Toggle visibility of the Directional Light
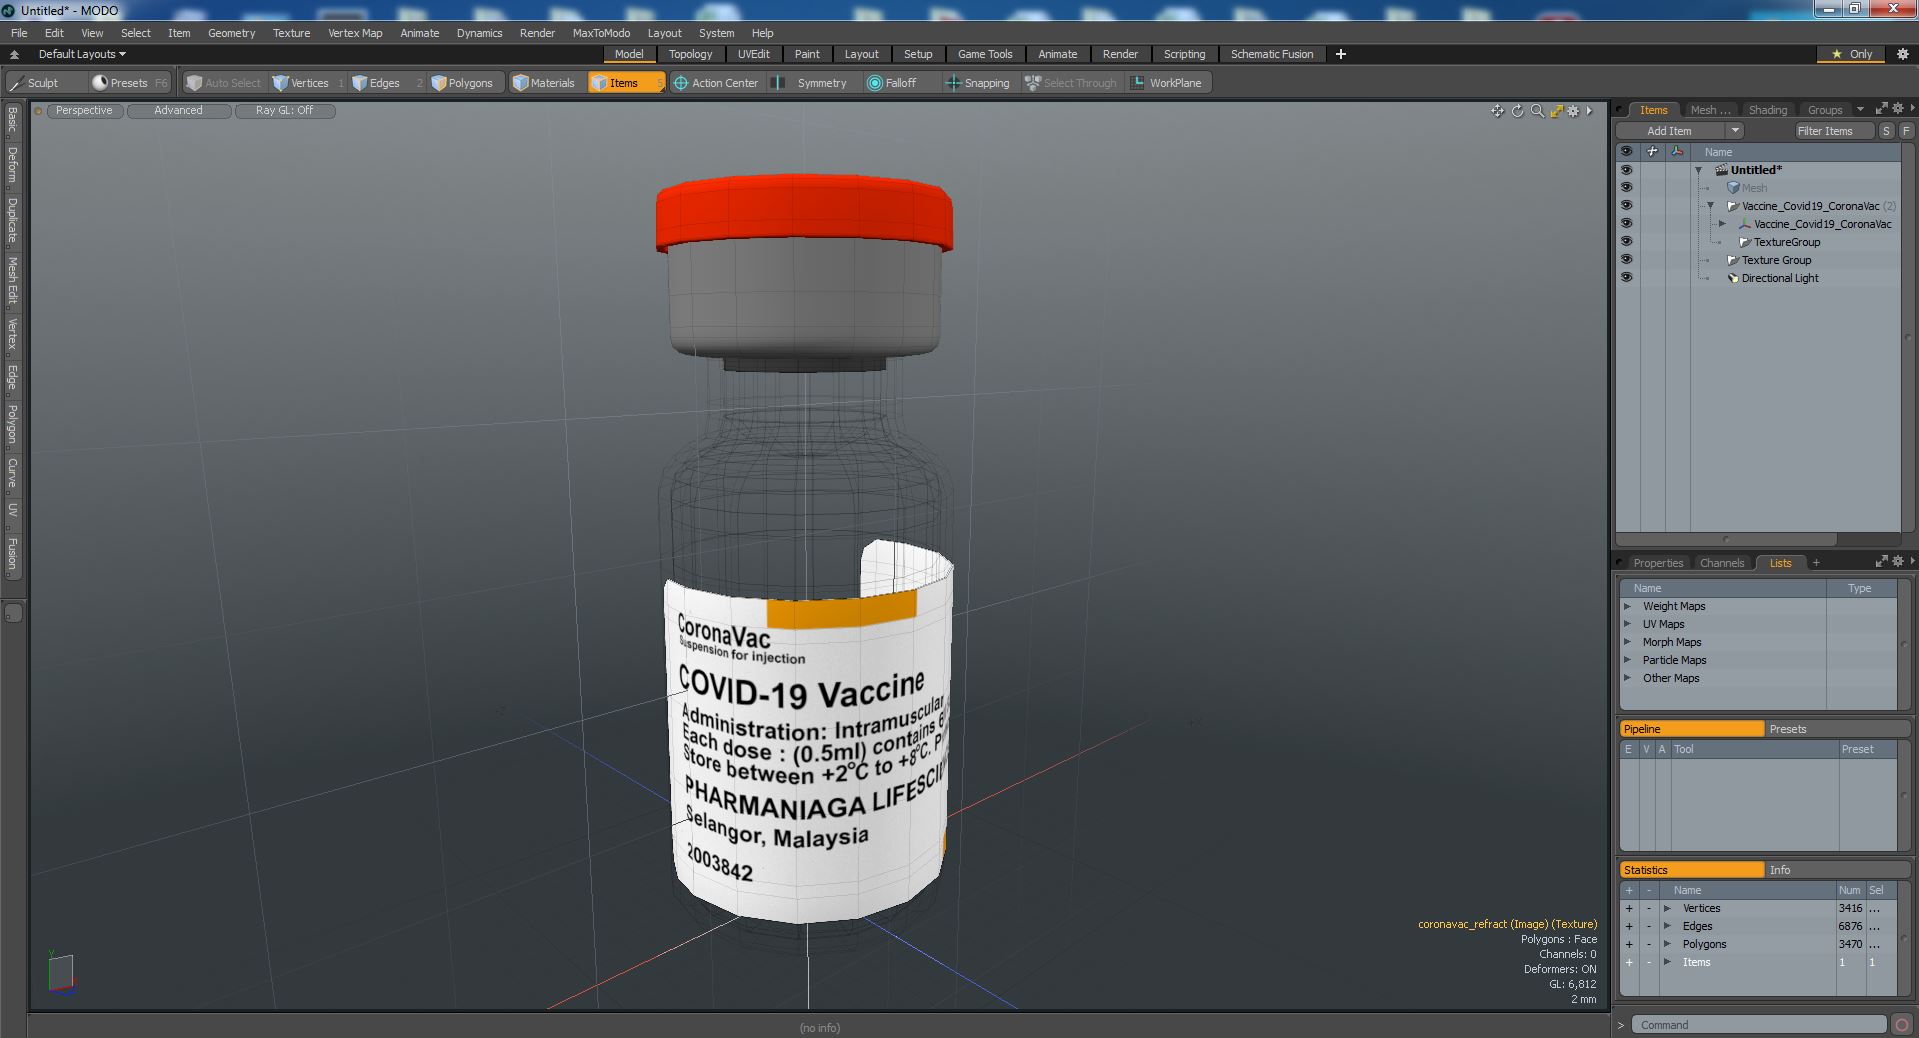 point(1626,278)
